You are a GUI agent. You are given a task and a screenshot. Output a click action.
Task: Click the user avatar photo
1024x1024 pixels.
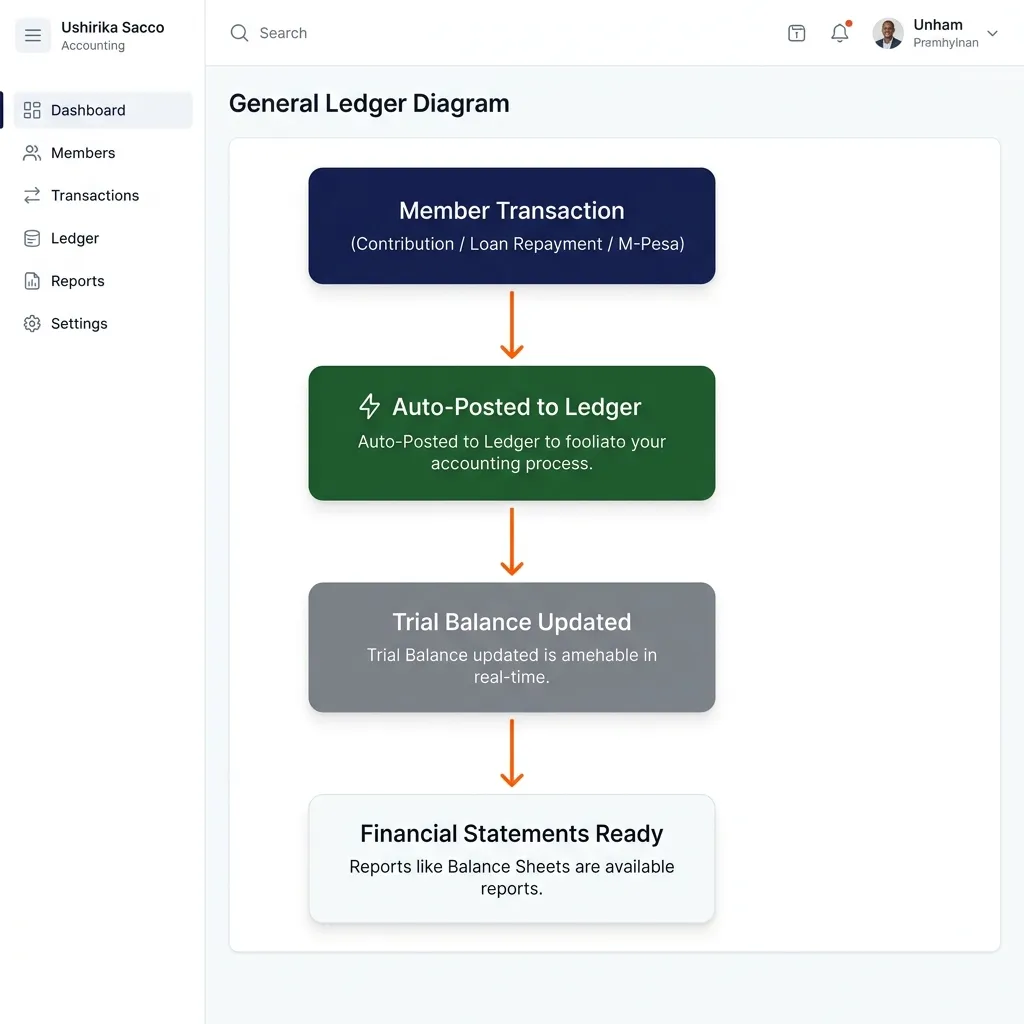coord(888,33)
